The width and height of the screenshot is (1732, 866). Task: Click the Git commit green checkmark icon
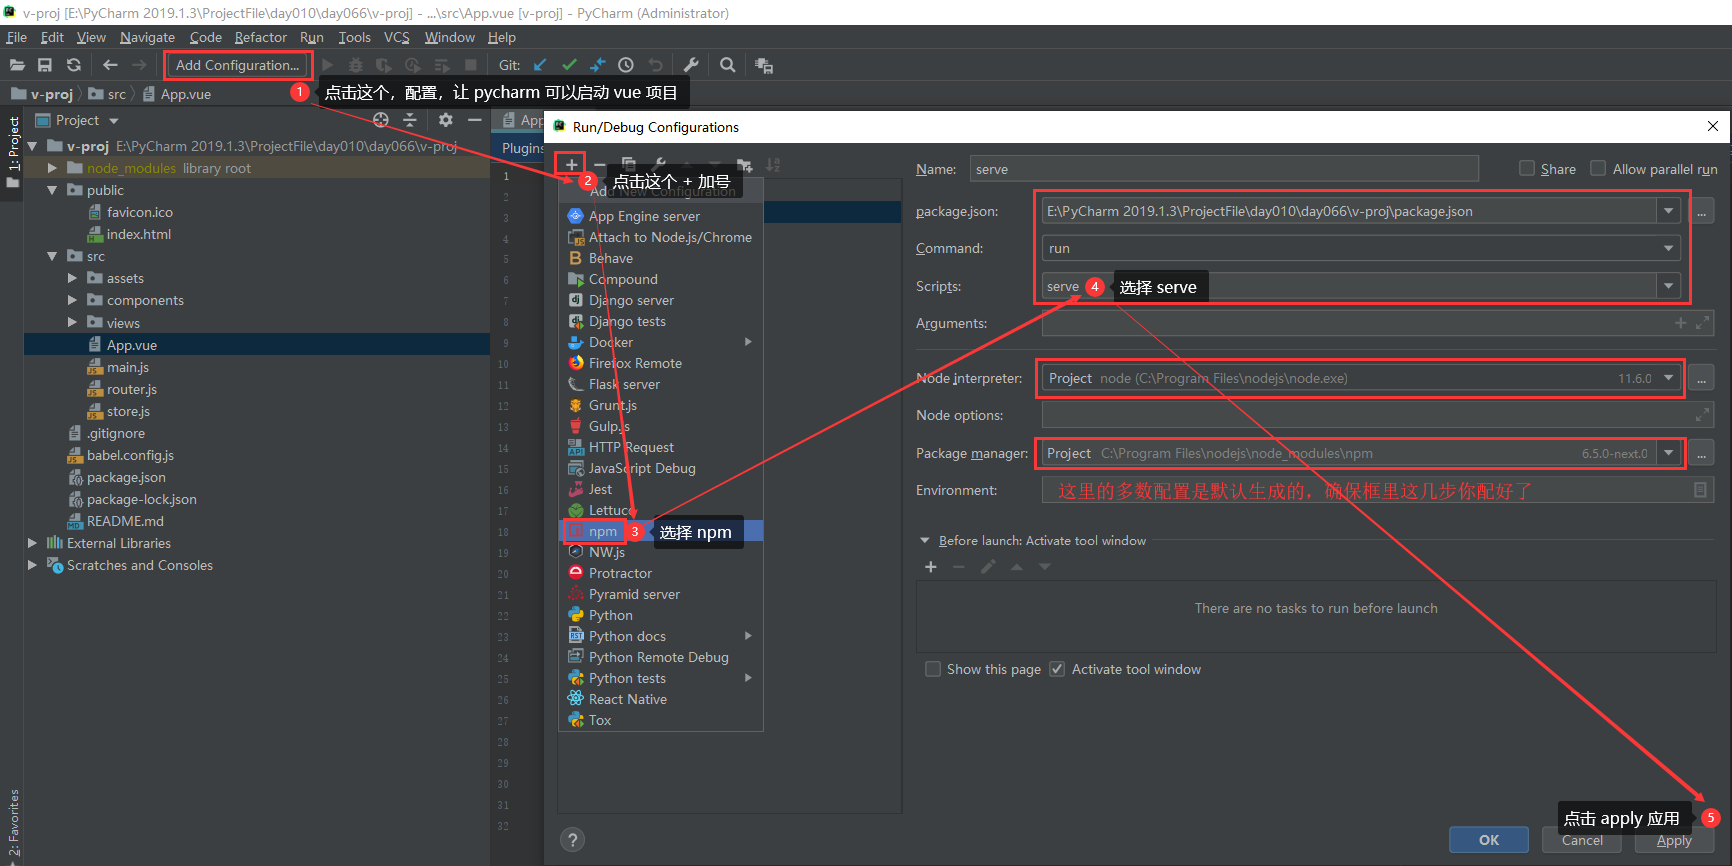[569, 65]
